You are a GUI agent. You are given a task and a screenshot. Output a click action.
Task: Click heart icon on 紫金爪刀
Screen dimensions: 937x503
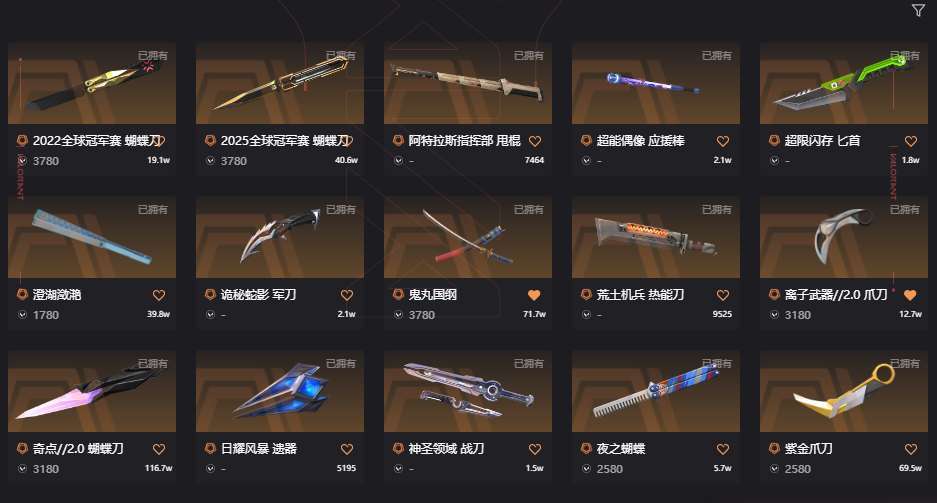(911, 449)
